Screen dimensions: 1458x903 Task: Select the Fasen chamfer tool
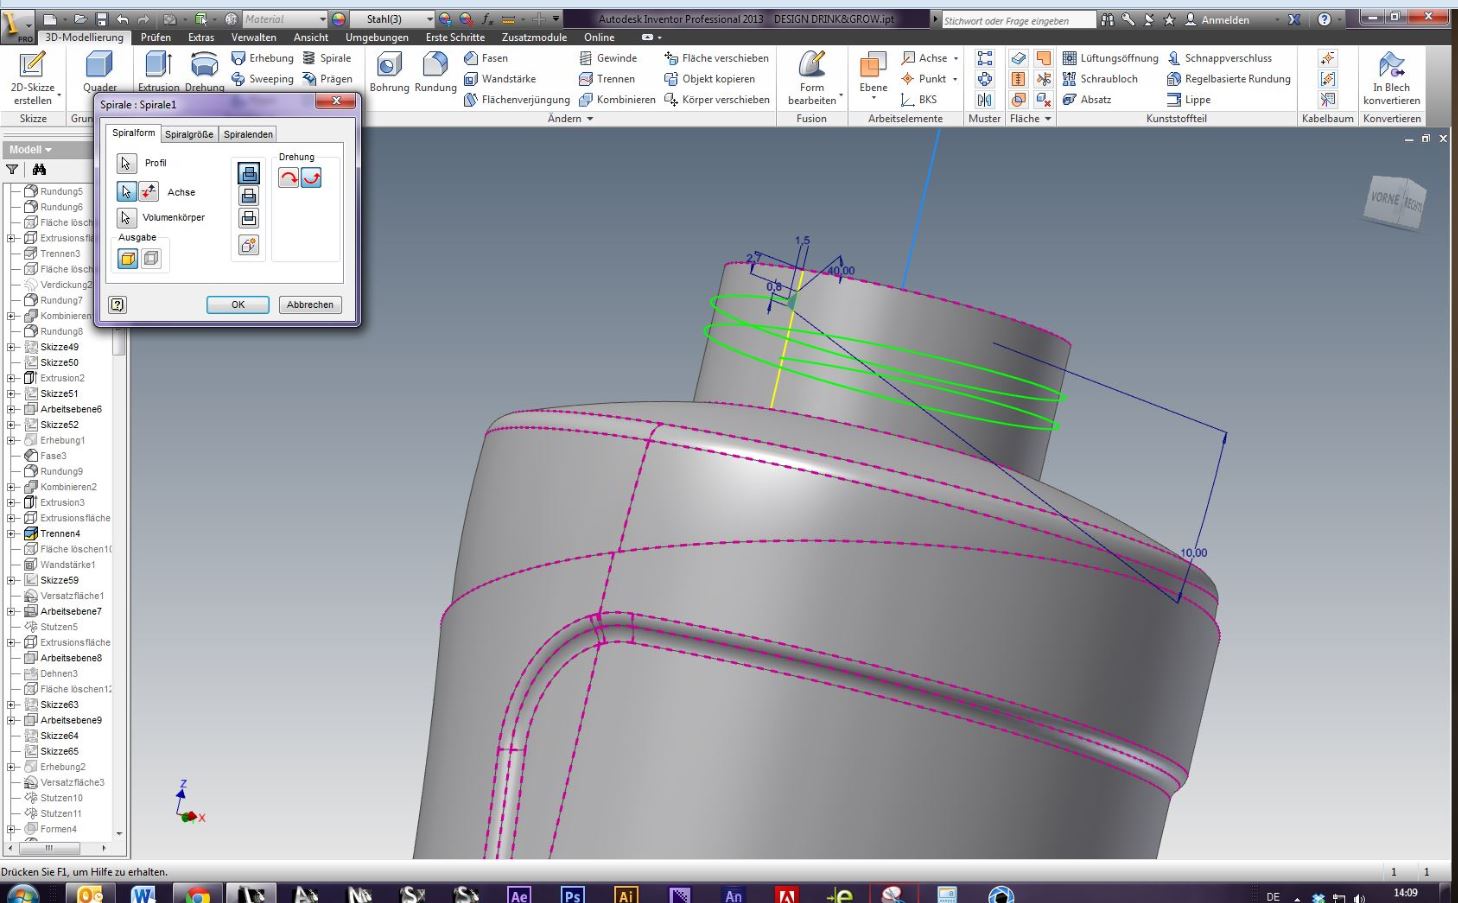point(486,58)
